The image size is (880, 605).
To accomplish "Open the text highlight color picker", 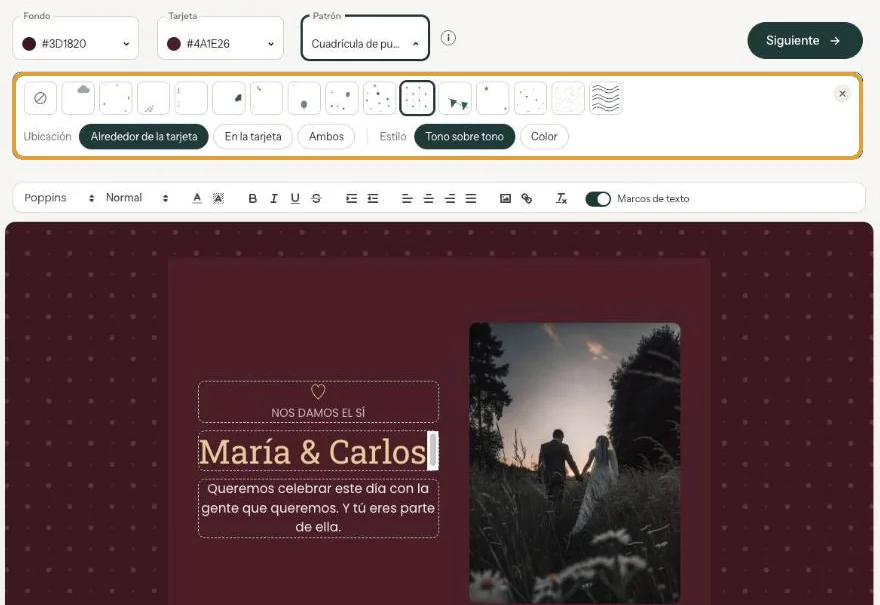I will (218, 198).
